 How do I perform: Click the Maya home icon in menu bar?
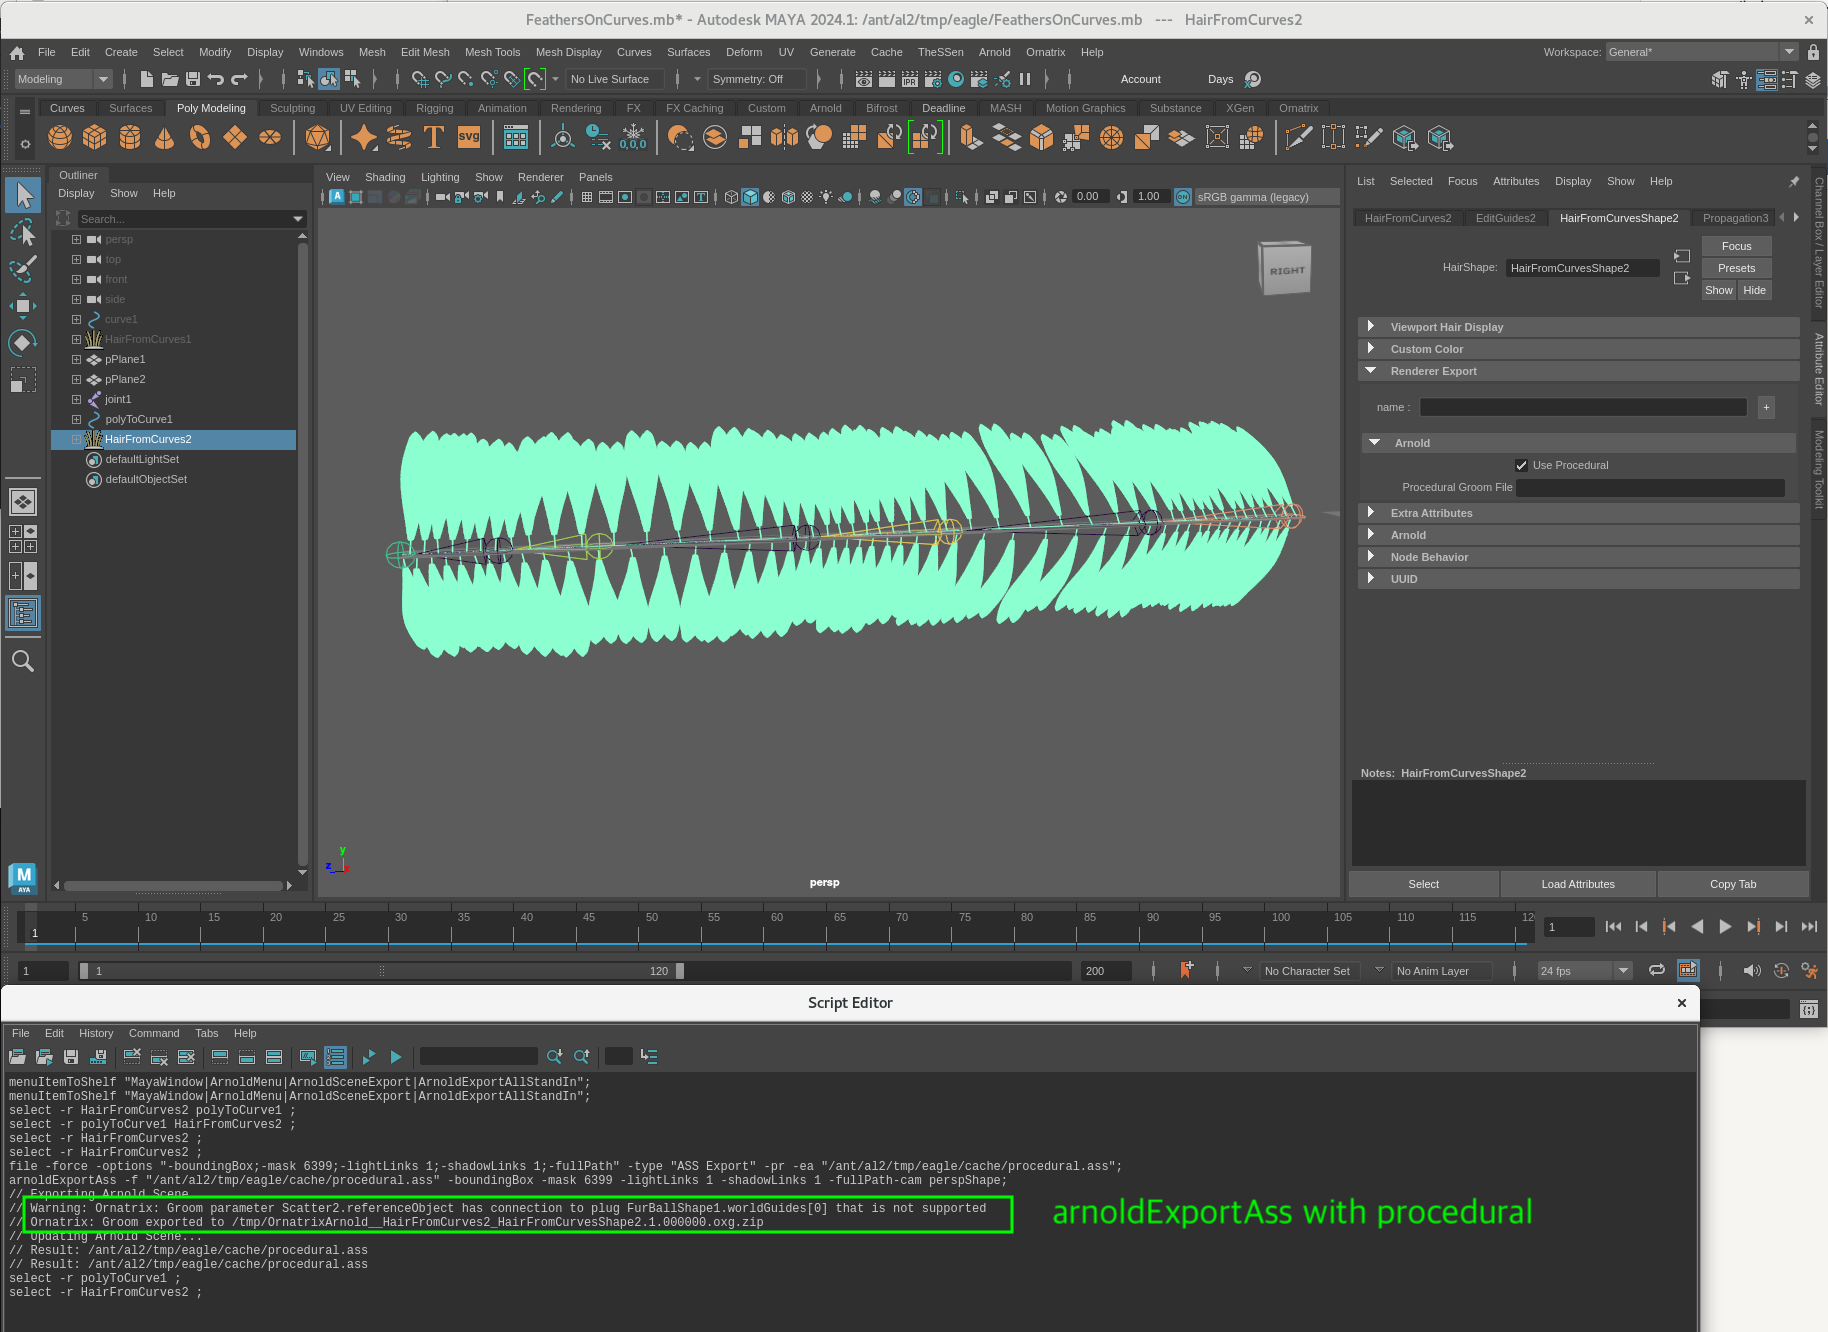coord(17,53)
